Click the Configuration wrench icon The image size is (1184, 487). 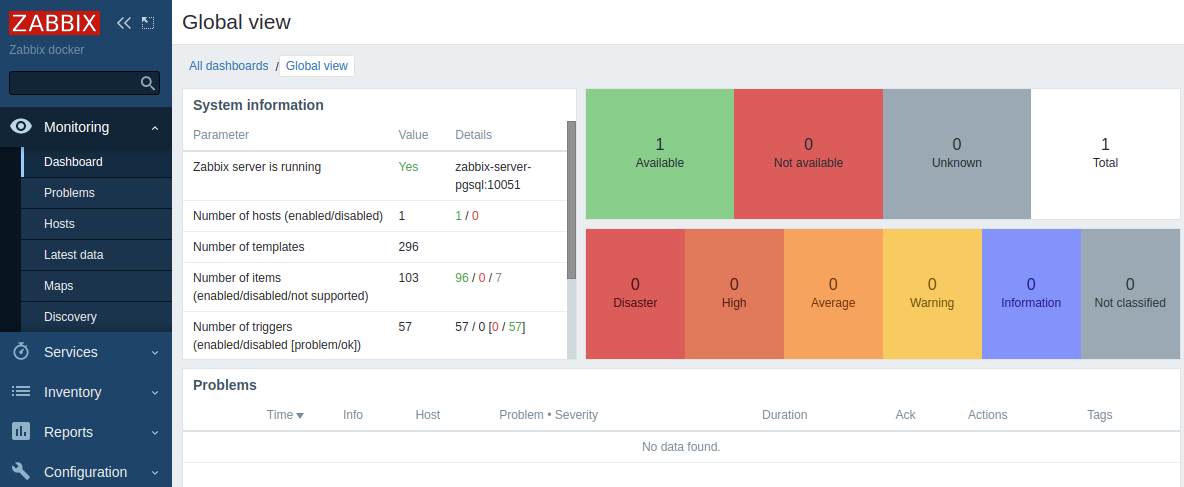click(21, 471)
